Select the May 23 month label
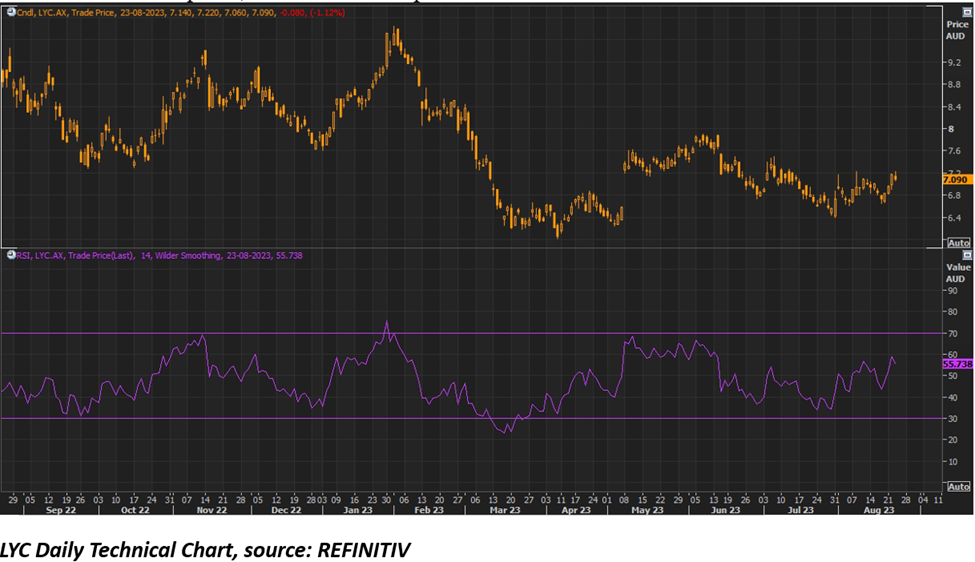The image size is (975, 562). click(x=647, y=510)
